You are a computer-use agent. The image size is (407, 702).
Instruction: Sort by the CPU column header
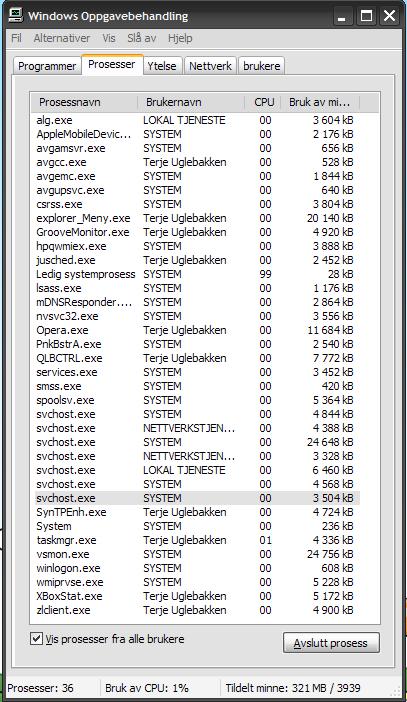click(x=263, y=102)
